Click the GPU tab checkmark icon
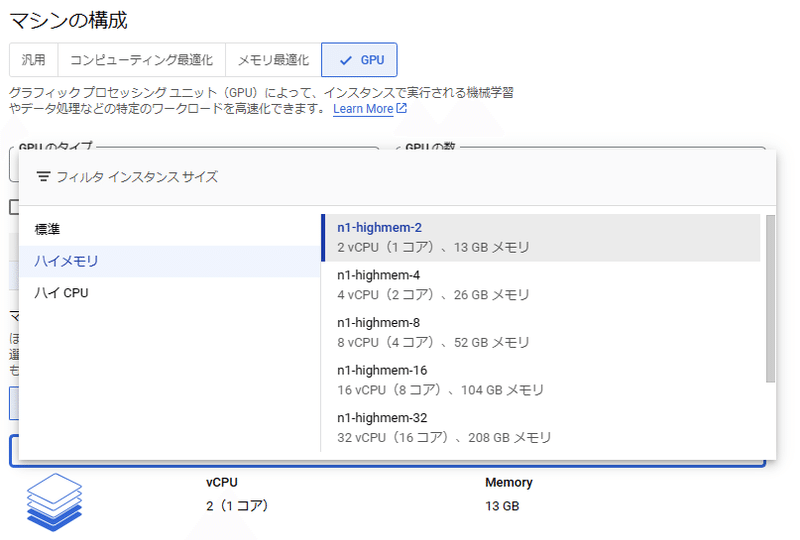This screenshot has width=800, height=540. [x=346, y=60]
